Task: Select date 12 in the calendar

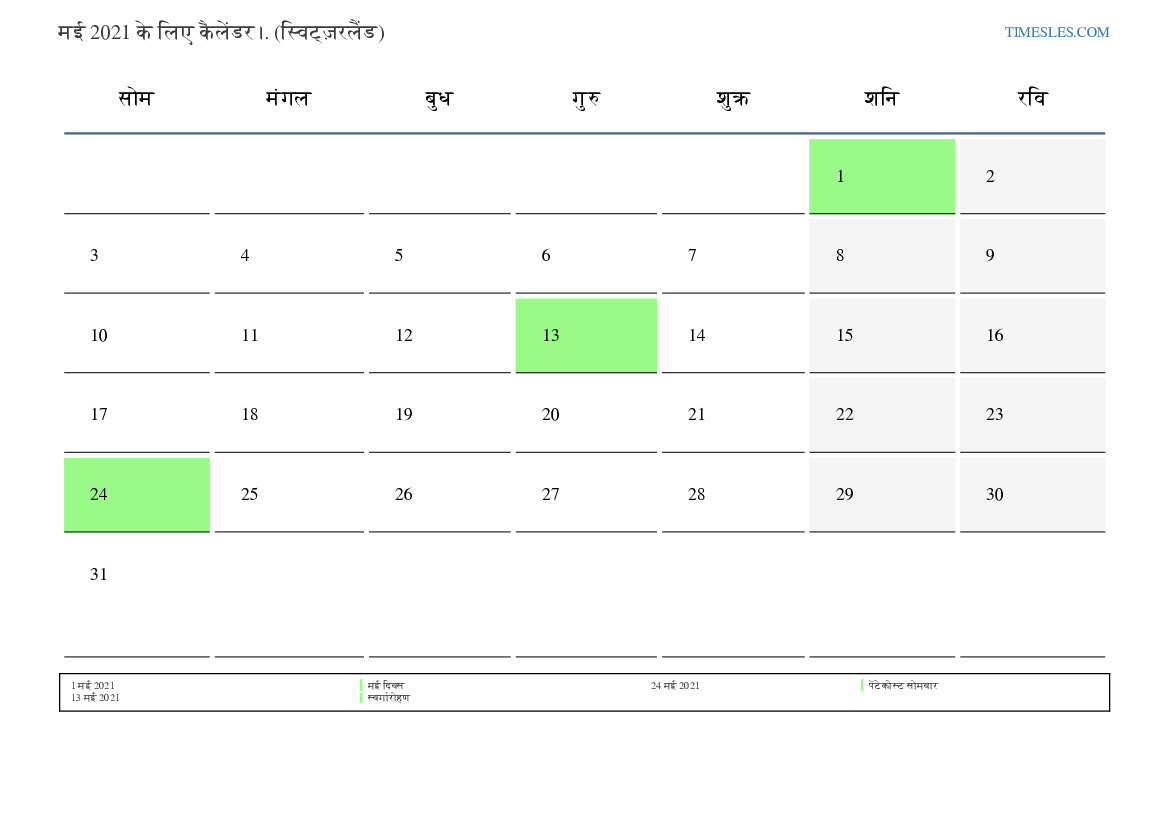Action: pyautogui.click(x=440, y=335)
